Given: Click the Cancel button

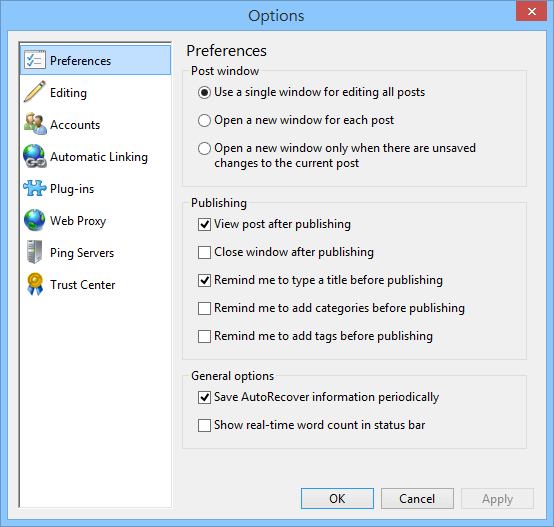Looking at the screenshot, I should (x=417, y=498).
